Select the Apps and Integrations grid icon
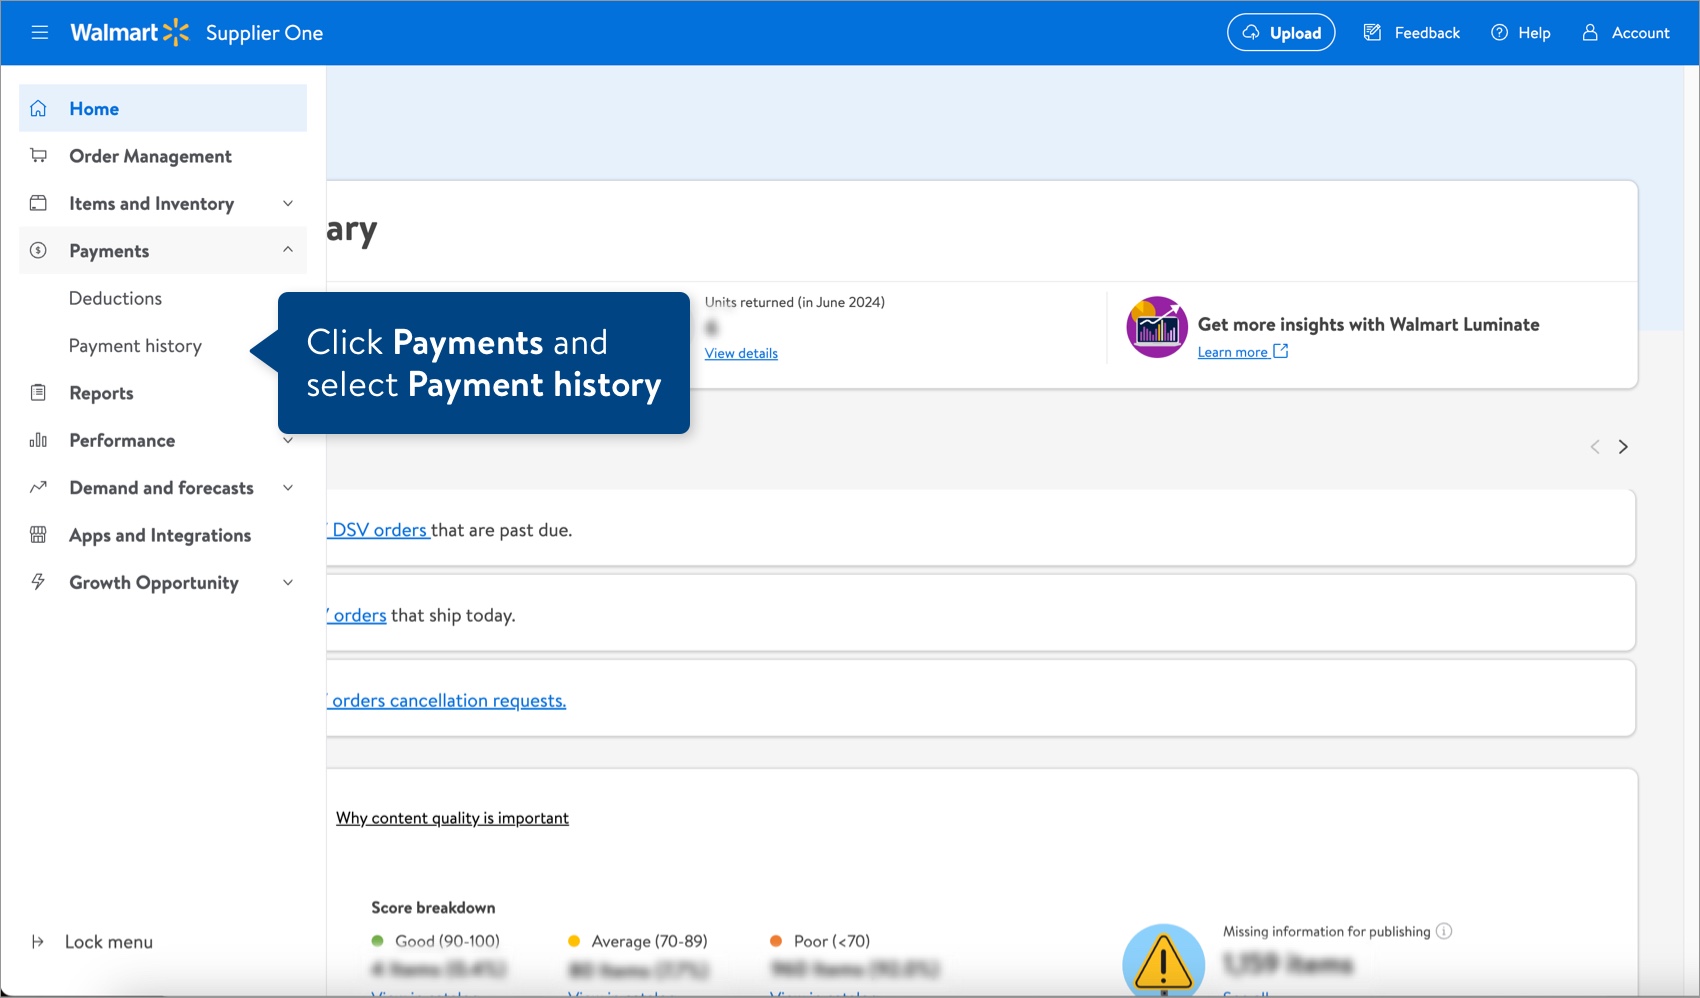 [38, 535]
